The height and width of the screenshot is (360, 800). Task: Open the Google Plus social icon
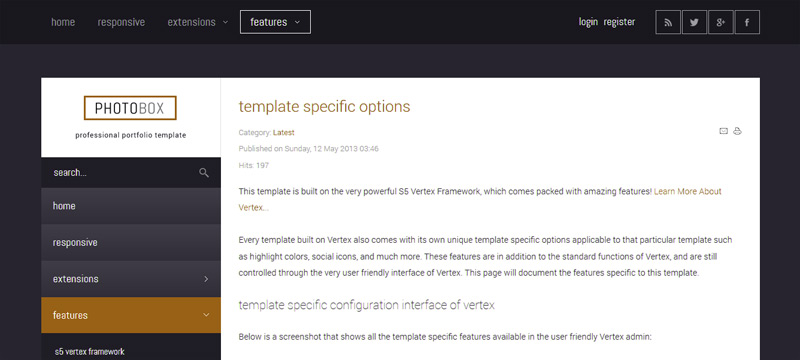coord(720,22)
